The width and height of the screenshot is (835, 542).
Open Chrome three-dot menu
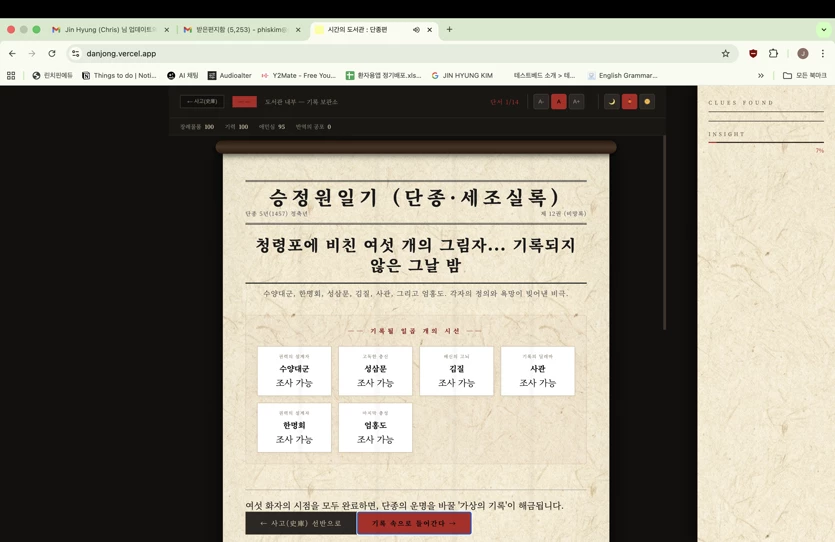tap(823, 53)
